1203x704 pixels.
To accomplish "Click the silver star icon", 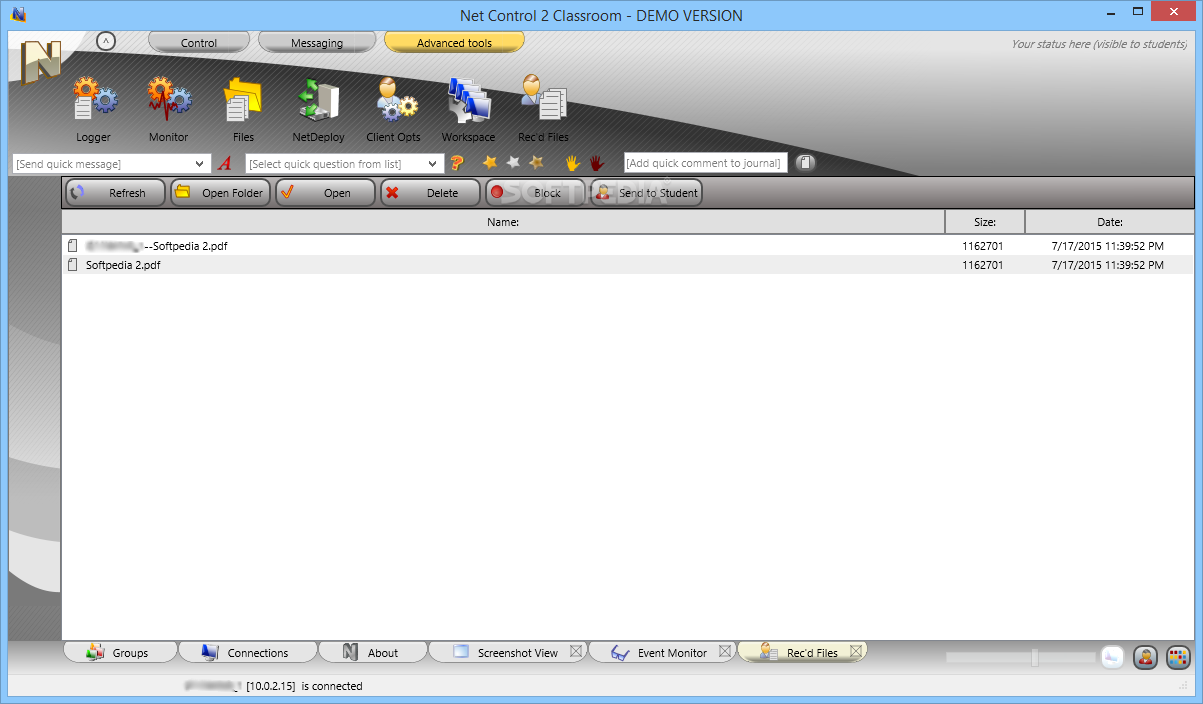I will pos(513,162).
